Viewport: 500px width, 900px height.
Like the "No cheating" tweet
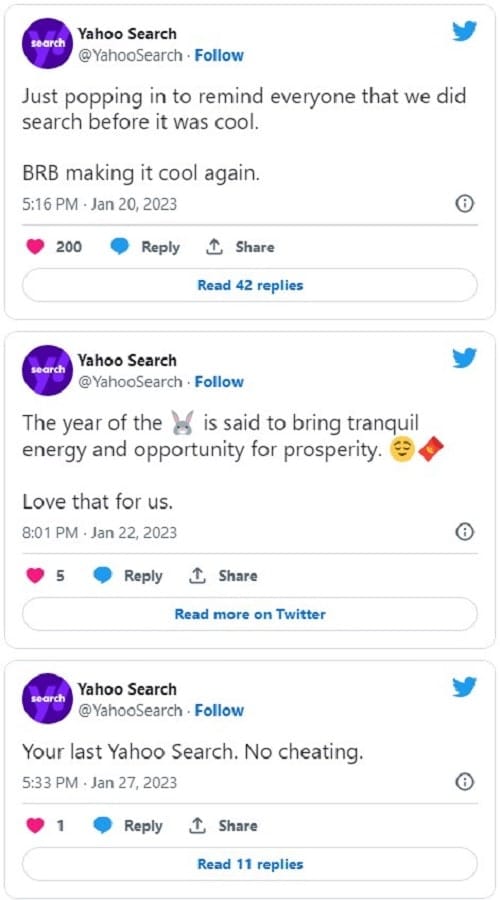click(36, 826)
